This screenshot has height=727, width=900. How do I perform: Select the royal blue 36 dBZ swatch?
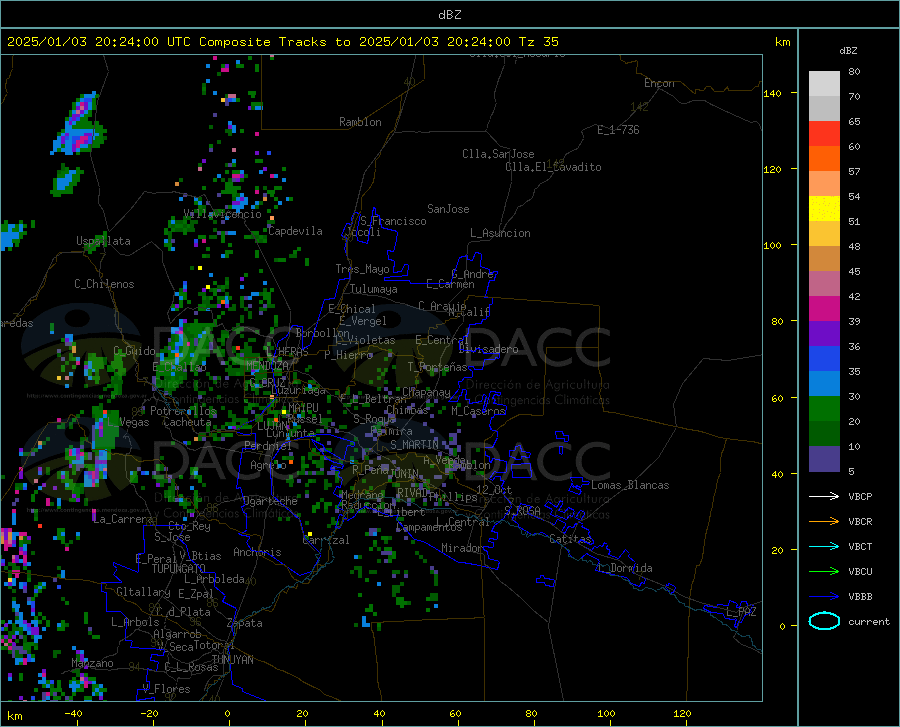pos(824,359)
